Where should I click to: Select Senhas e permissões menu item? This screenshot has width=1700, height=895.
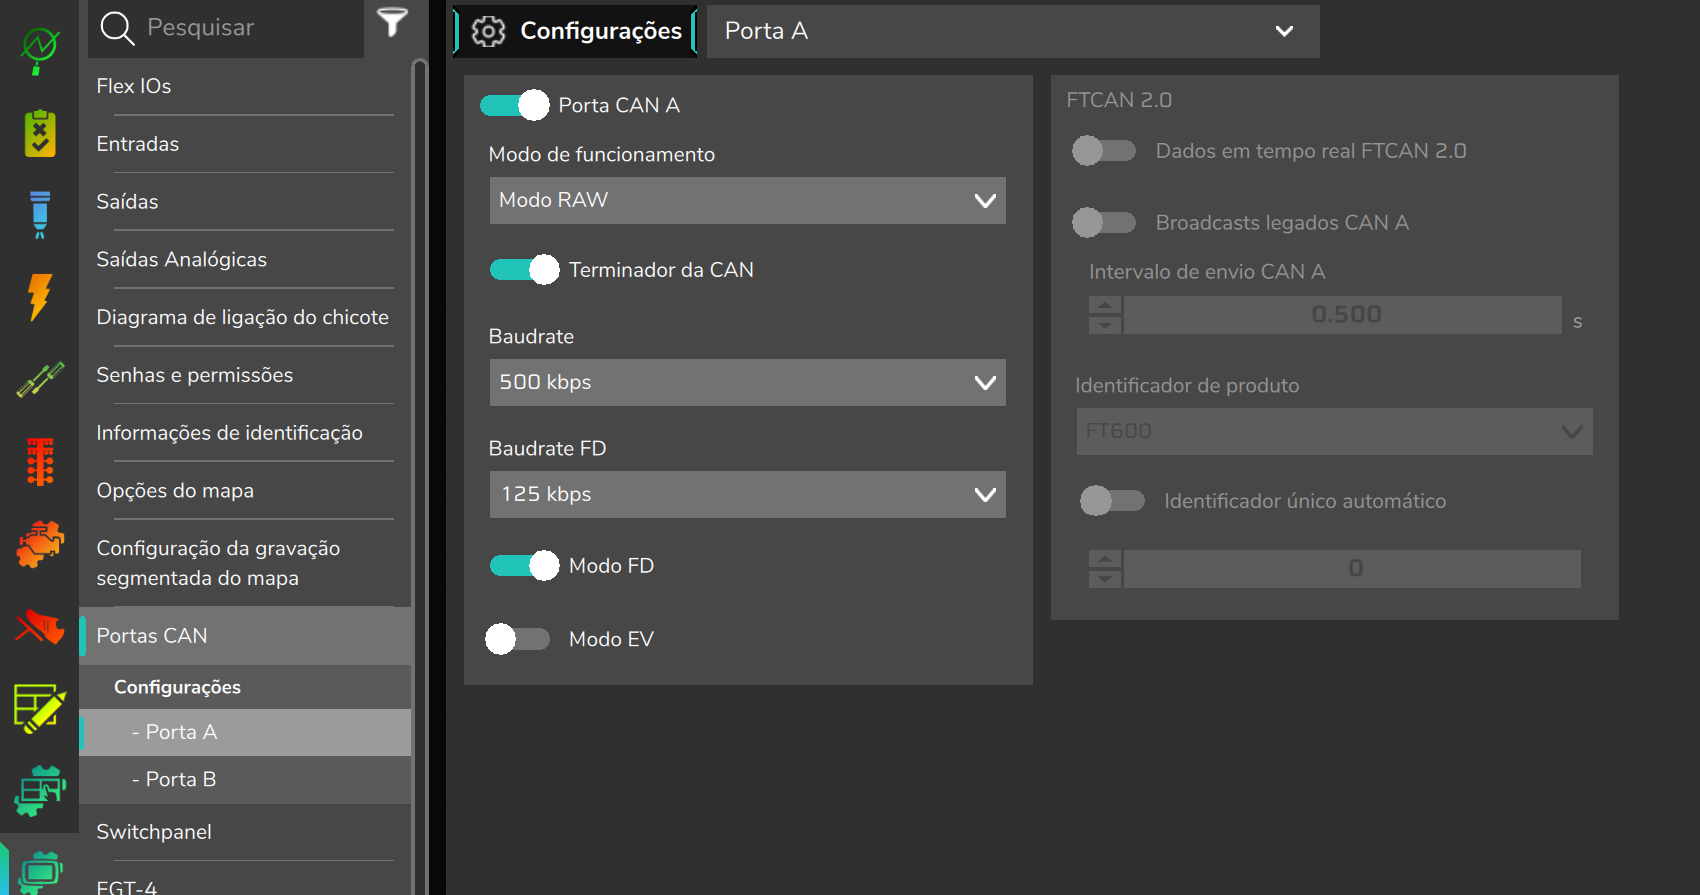click(245, 375)
